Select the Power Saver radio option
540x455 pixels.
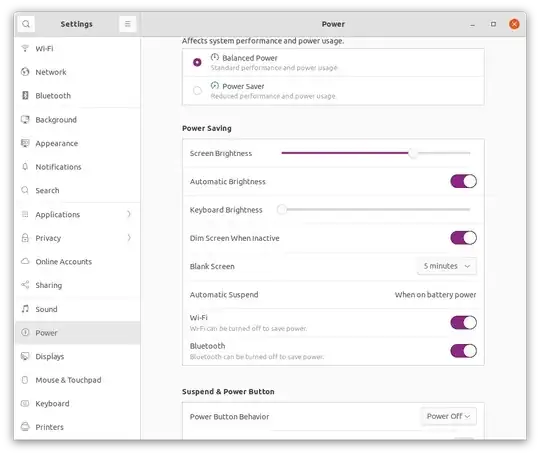[x=197, y=91]
